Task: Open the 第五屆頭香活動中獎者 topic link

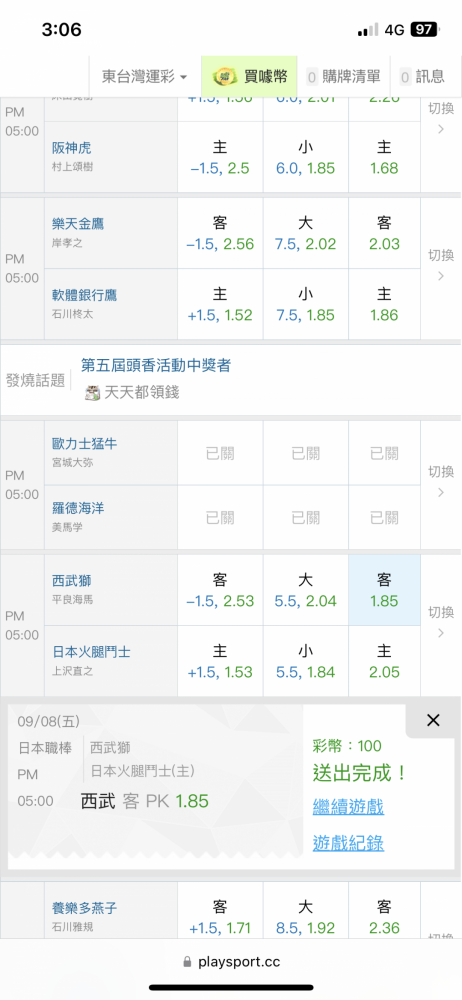Action: (x=156, y=365)
